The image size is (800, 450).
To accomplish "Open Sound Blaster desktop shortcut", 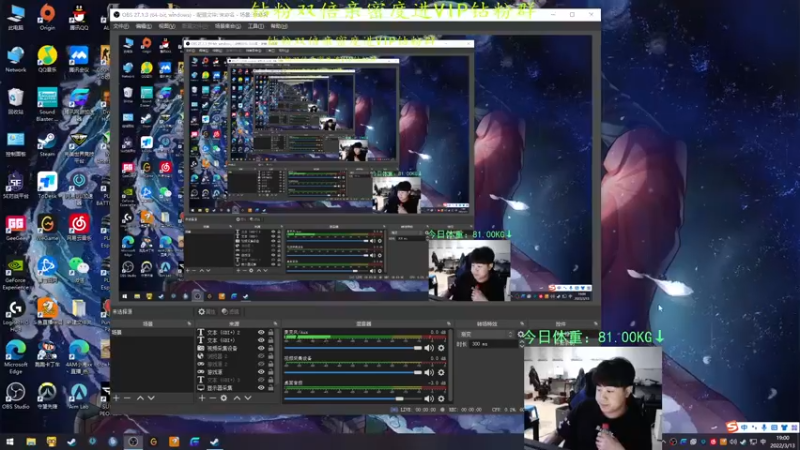I will tap(47, 104).
